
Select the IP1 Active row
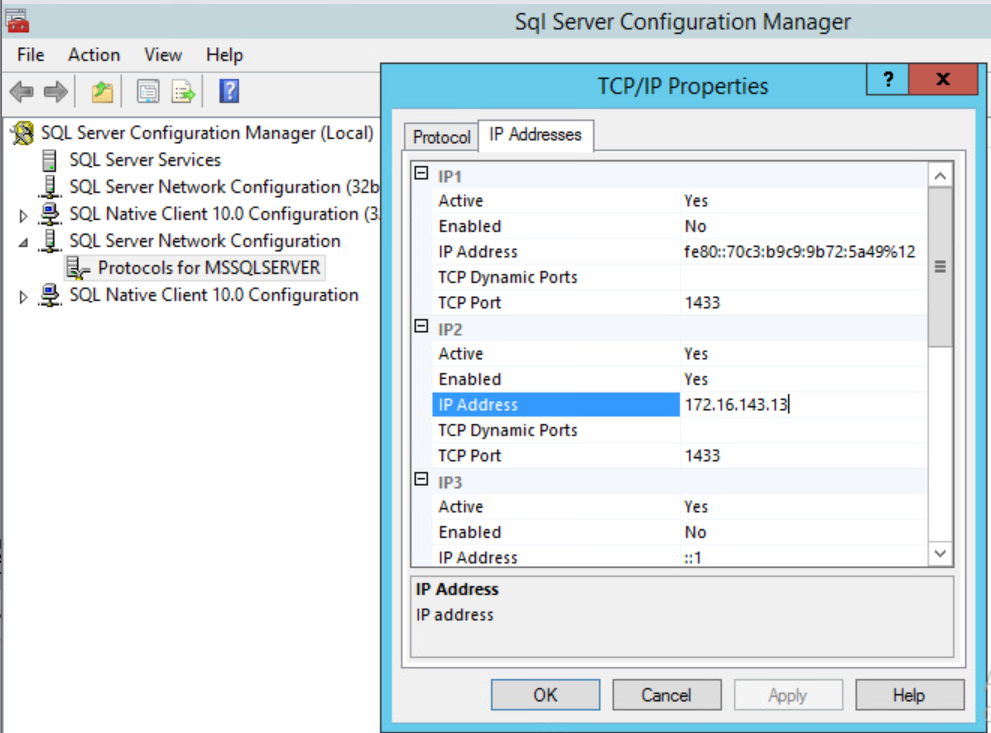pos(679,201)
